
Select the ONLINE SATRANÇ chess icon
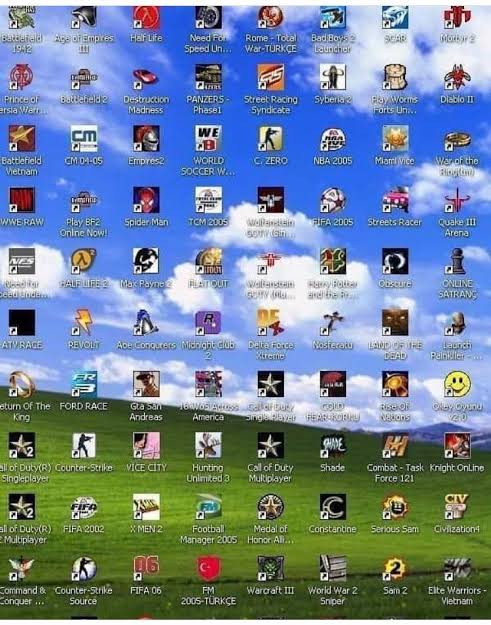tap(457, 261)
